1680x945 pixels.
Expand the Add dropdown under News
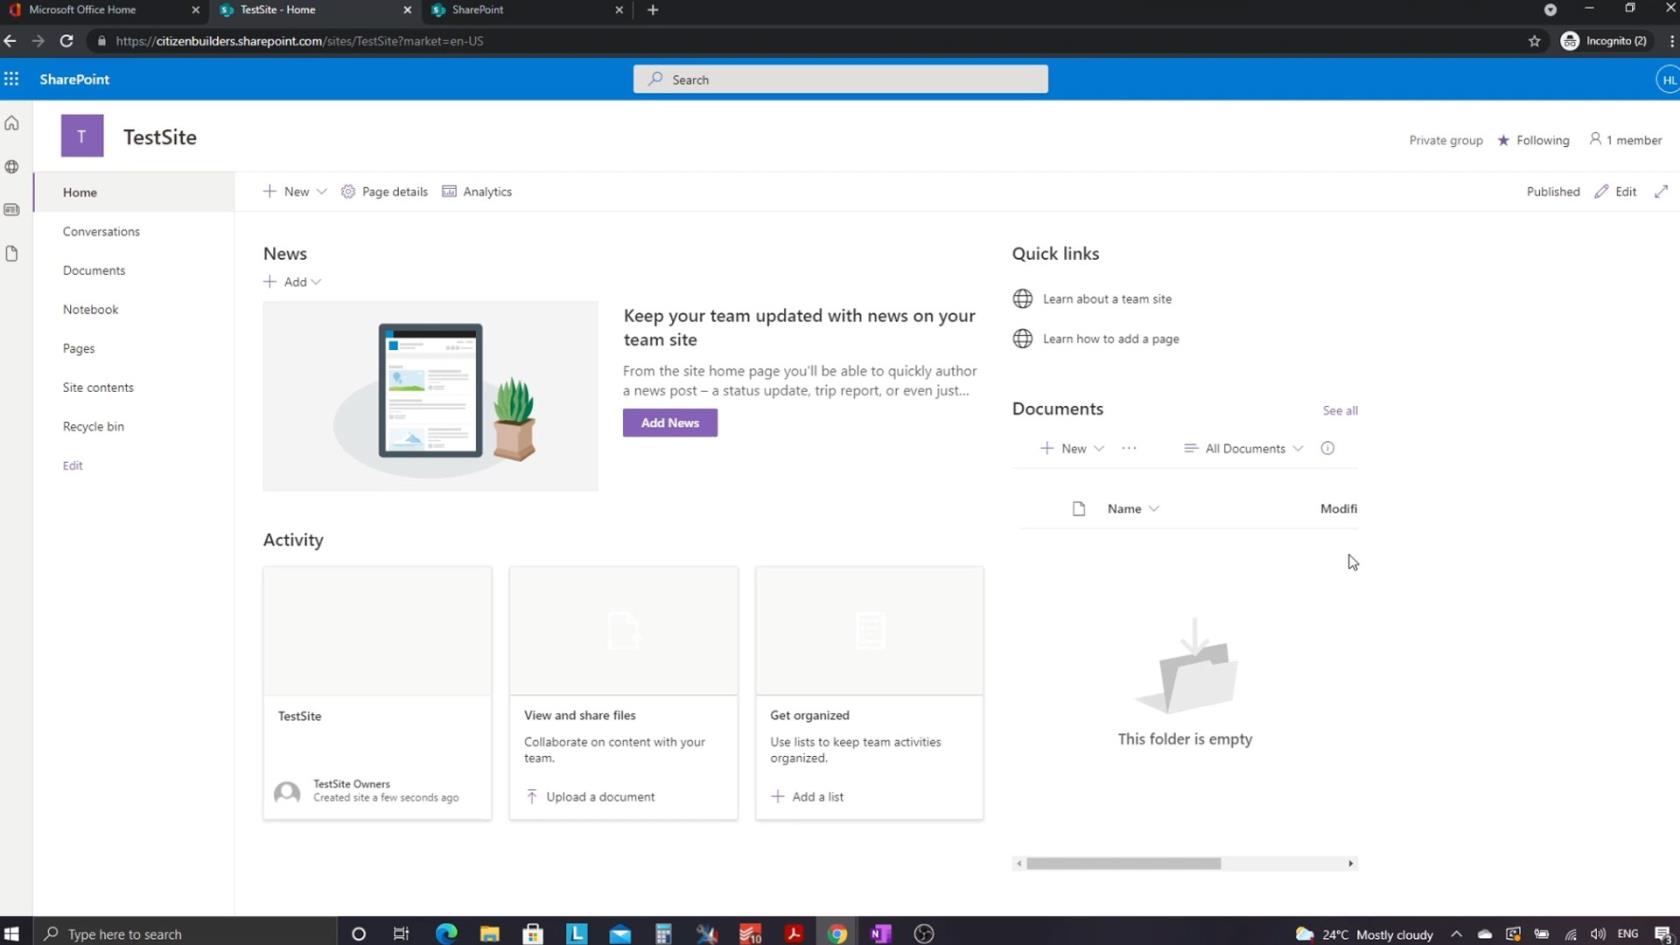click(292, 282)
